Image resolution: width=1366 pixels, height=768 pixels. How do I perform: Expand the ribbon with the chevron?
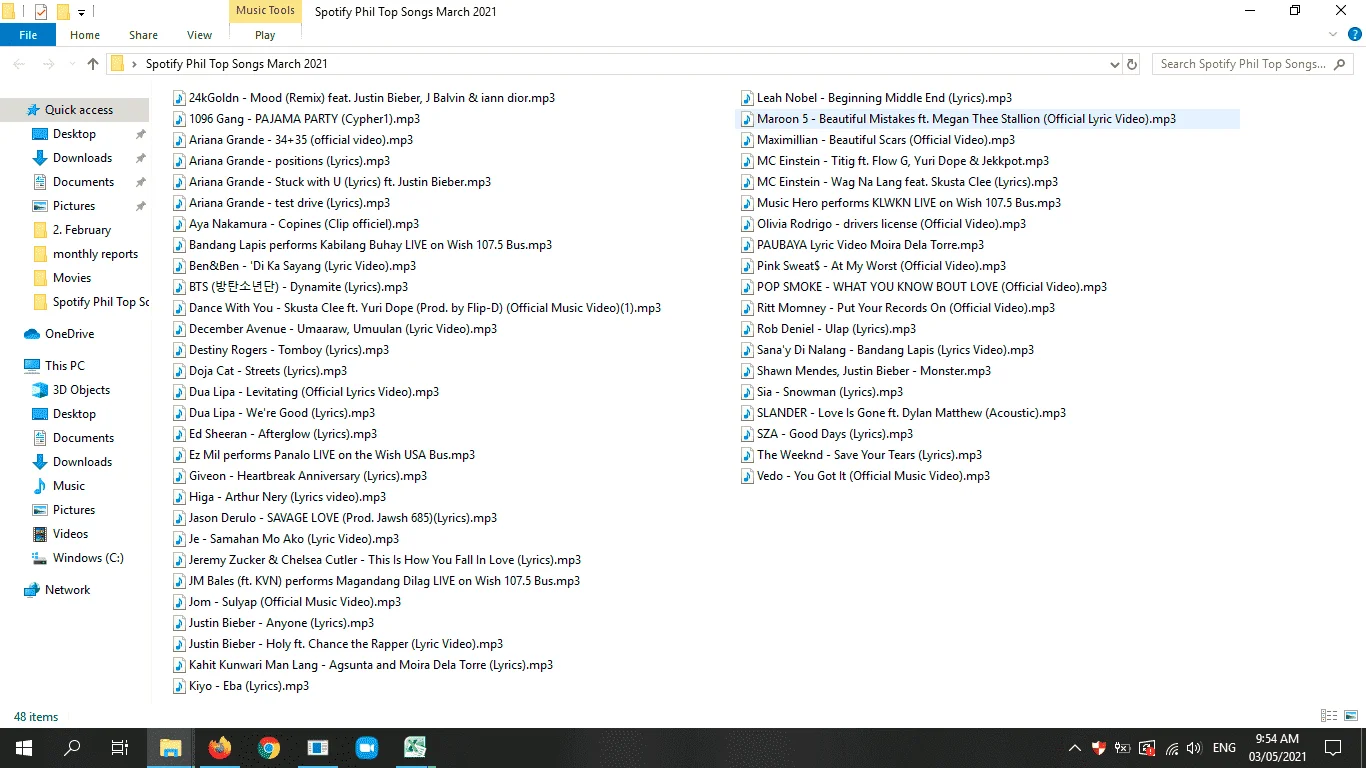(1331, 34)
